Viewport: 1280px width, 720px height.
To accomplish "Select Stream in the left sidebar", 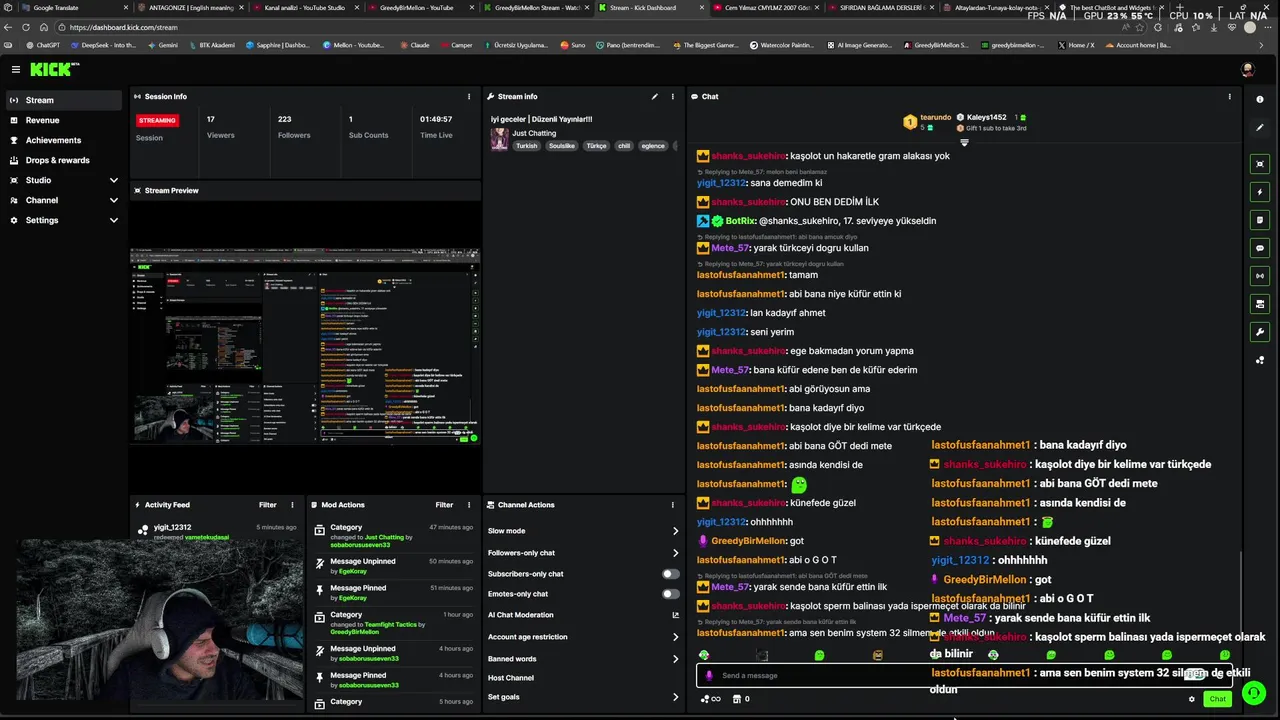I will click(63, 100).
